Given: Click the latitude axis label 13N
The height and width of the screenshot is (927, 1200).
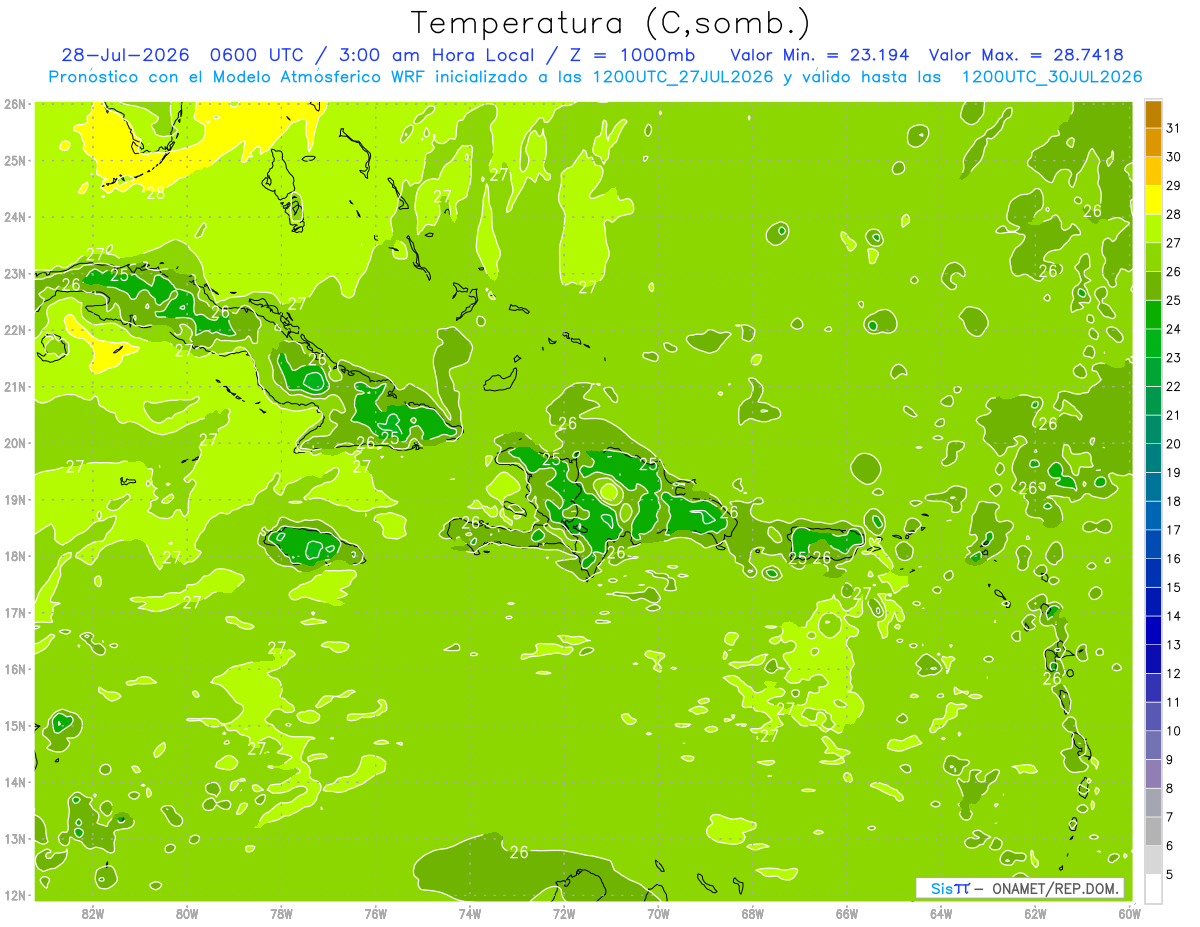Looking at the screenshot, I should pyautogui.click(x=14, y=838).
